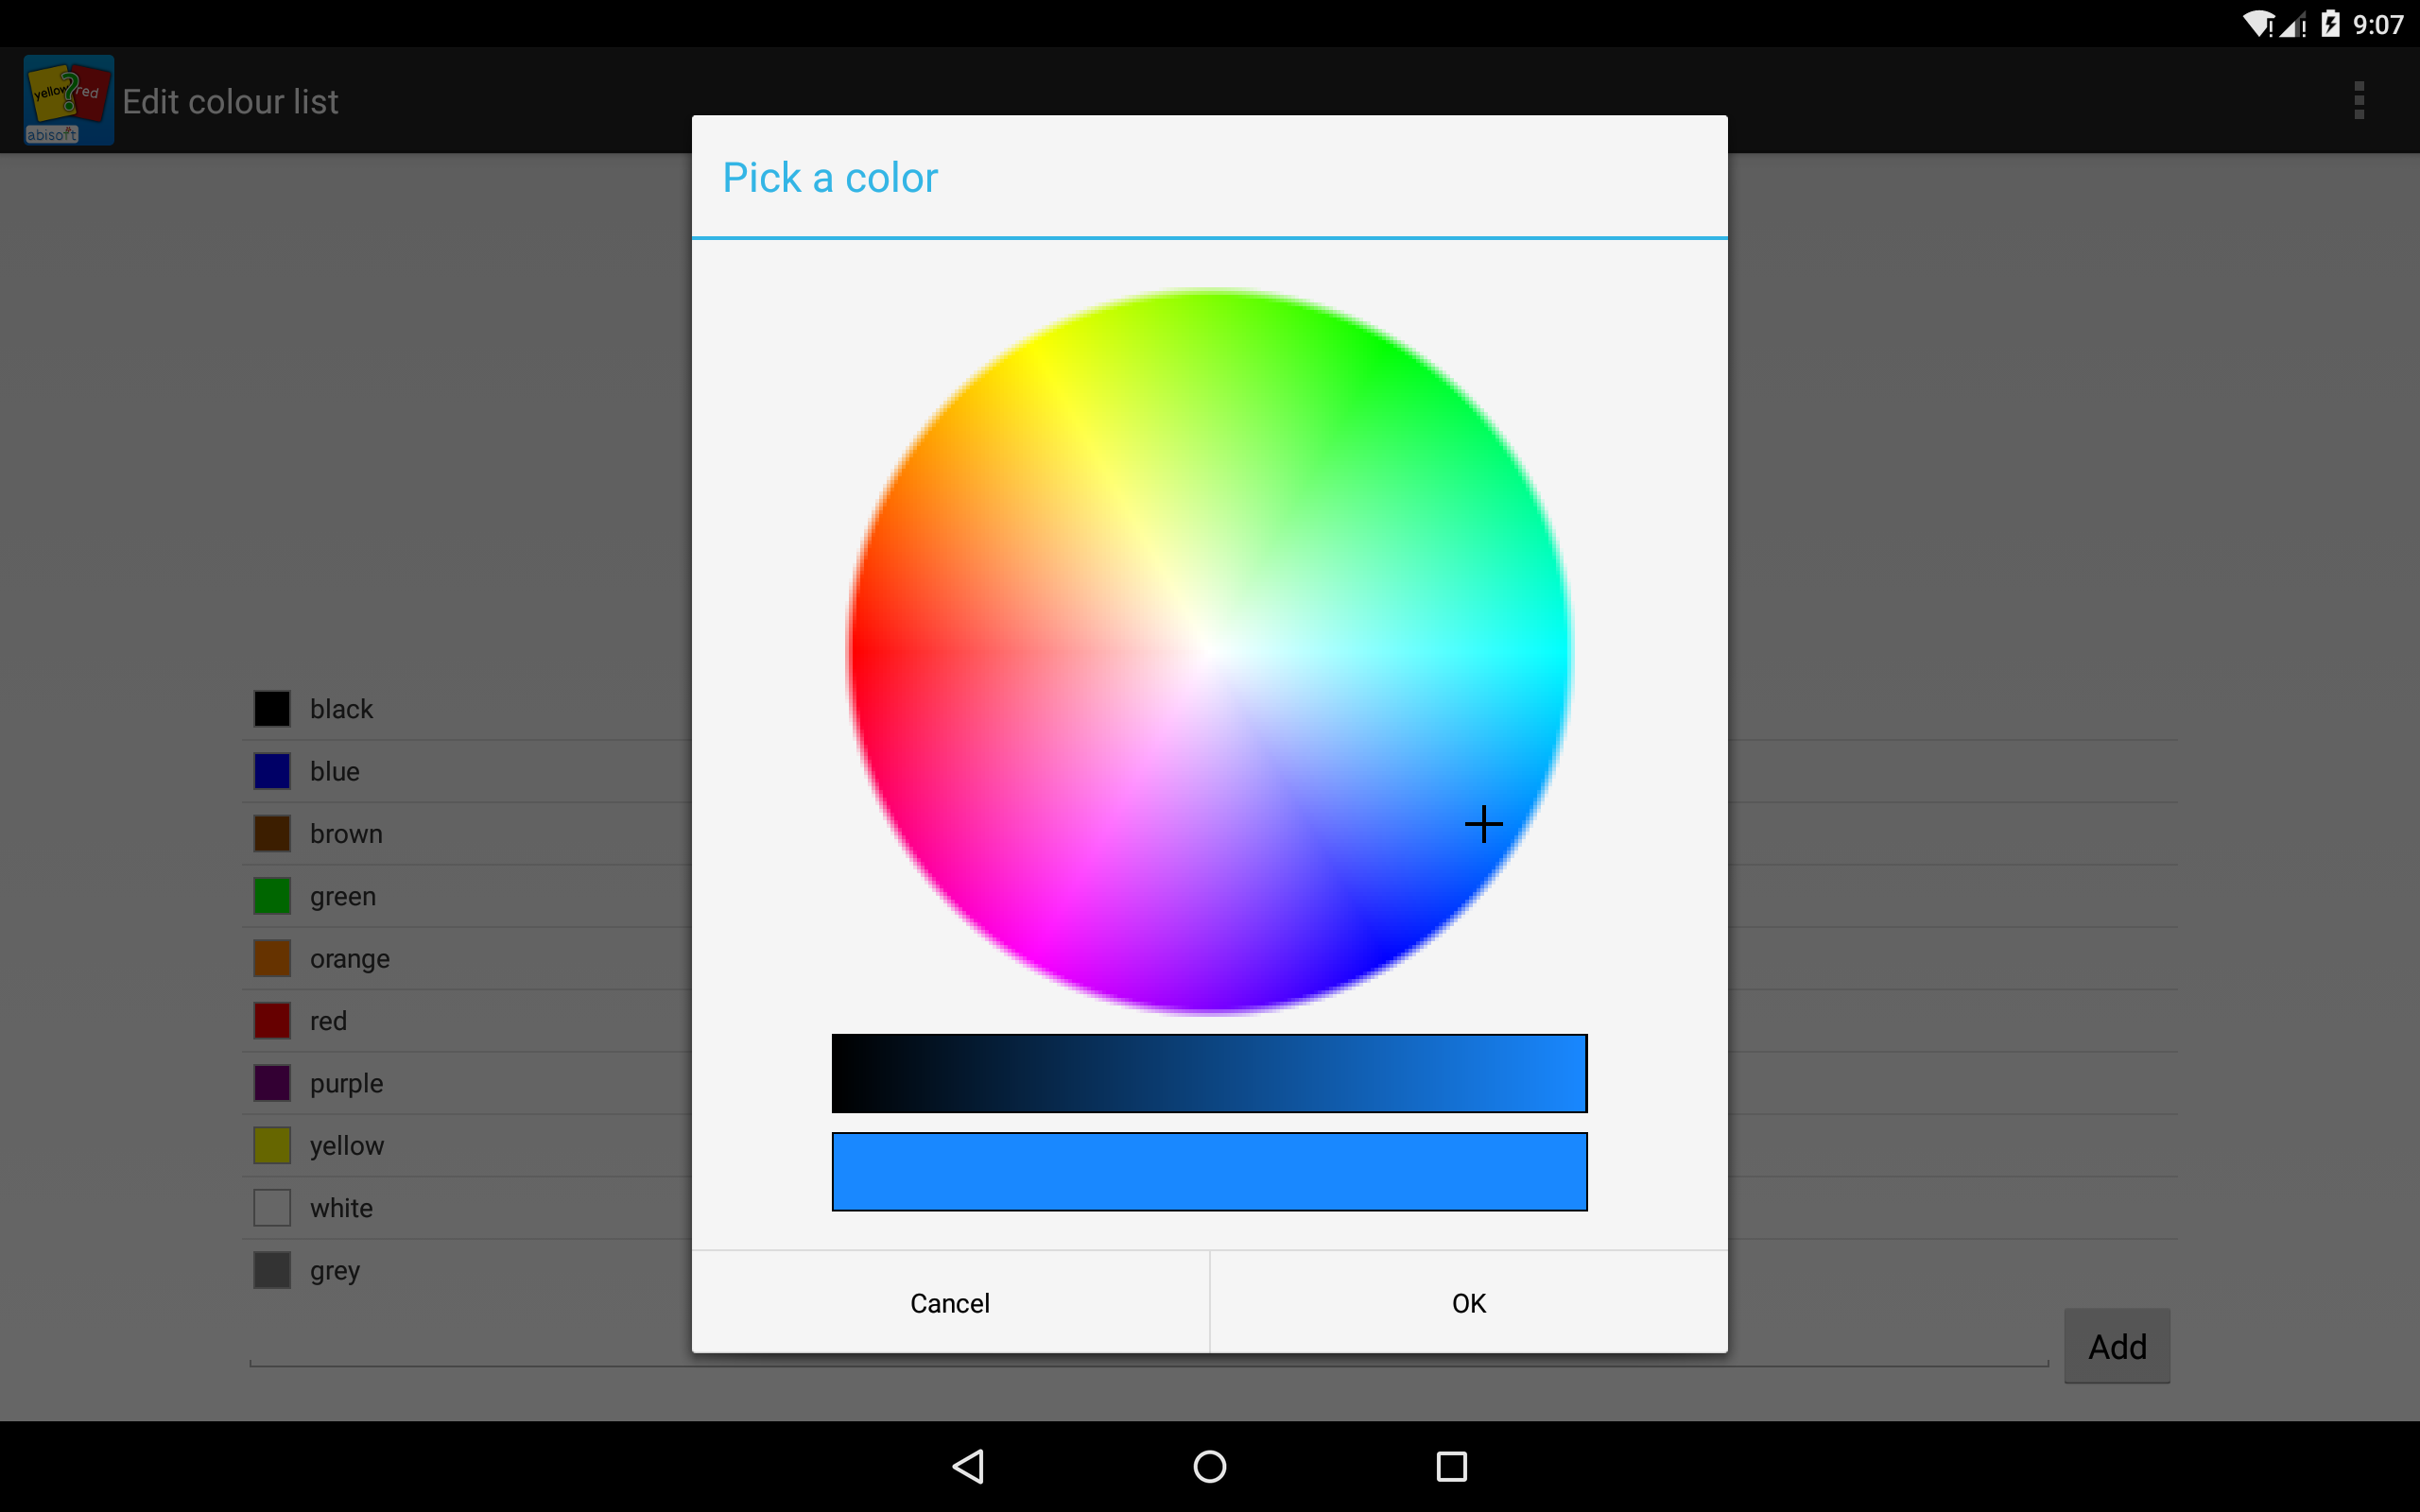The image size is (2420, 1512).
Task: Click the 'blue' list label
Action: click(x=334, y=771)
